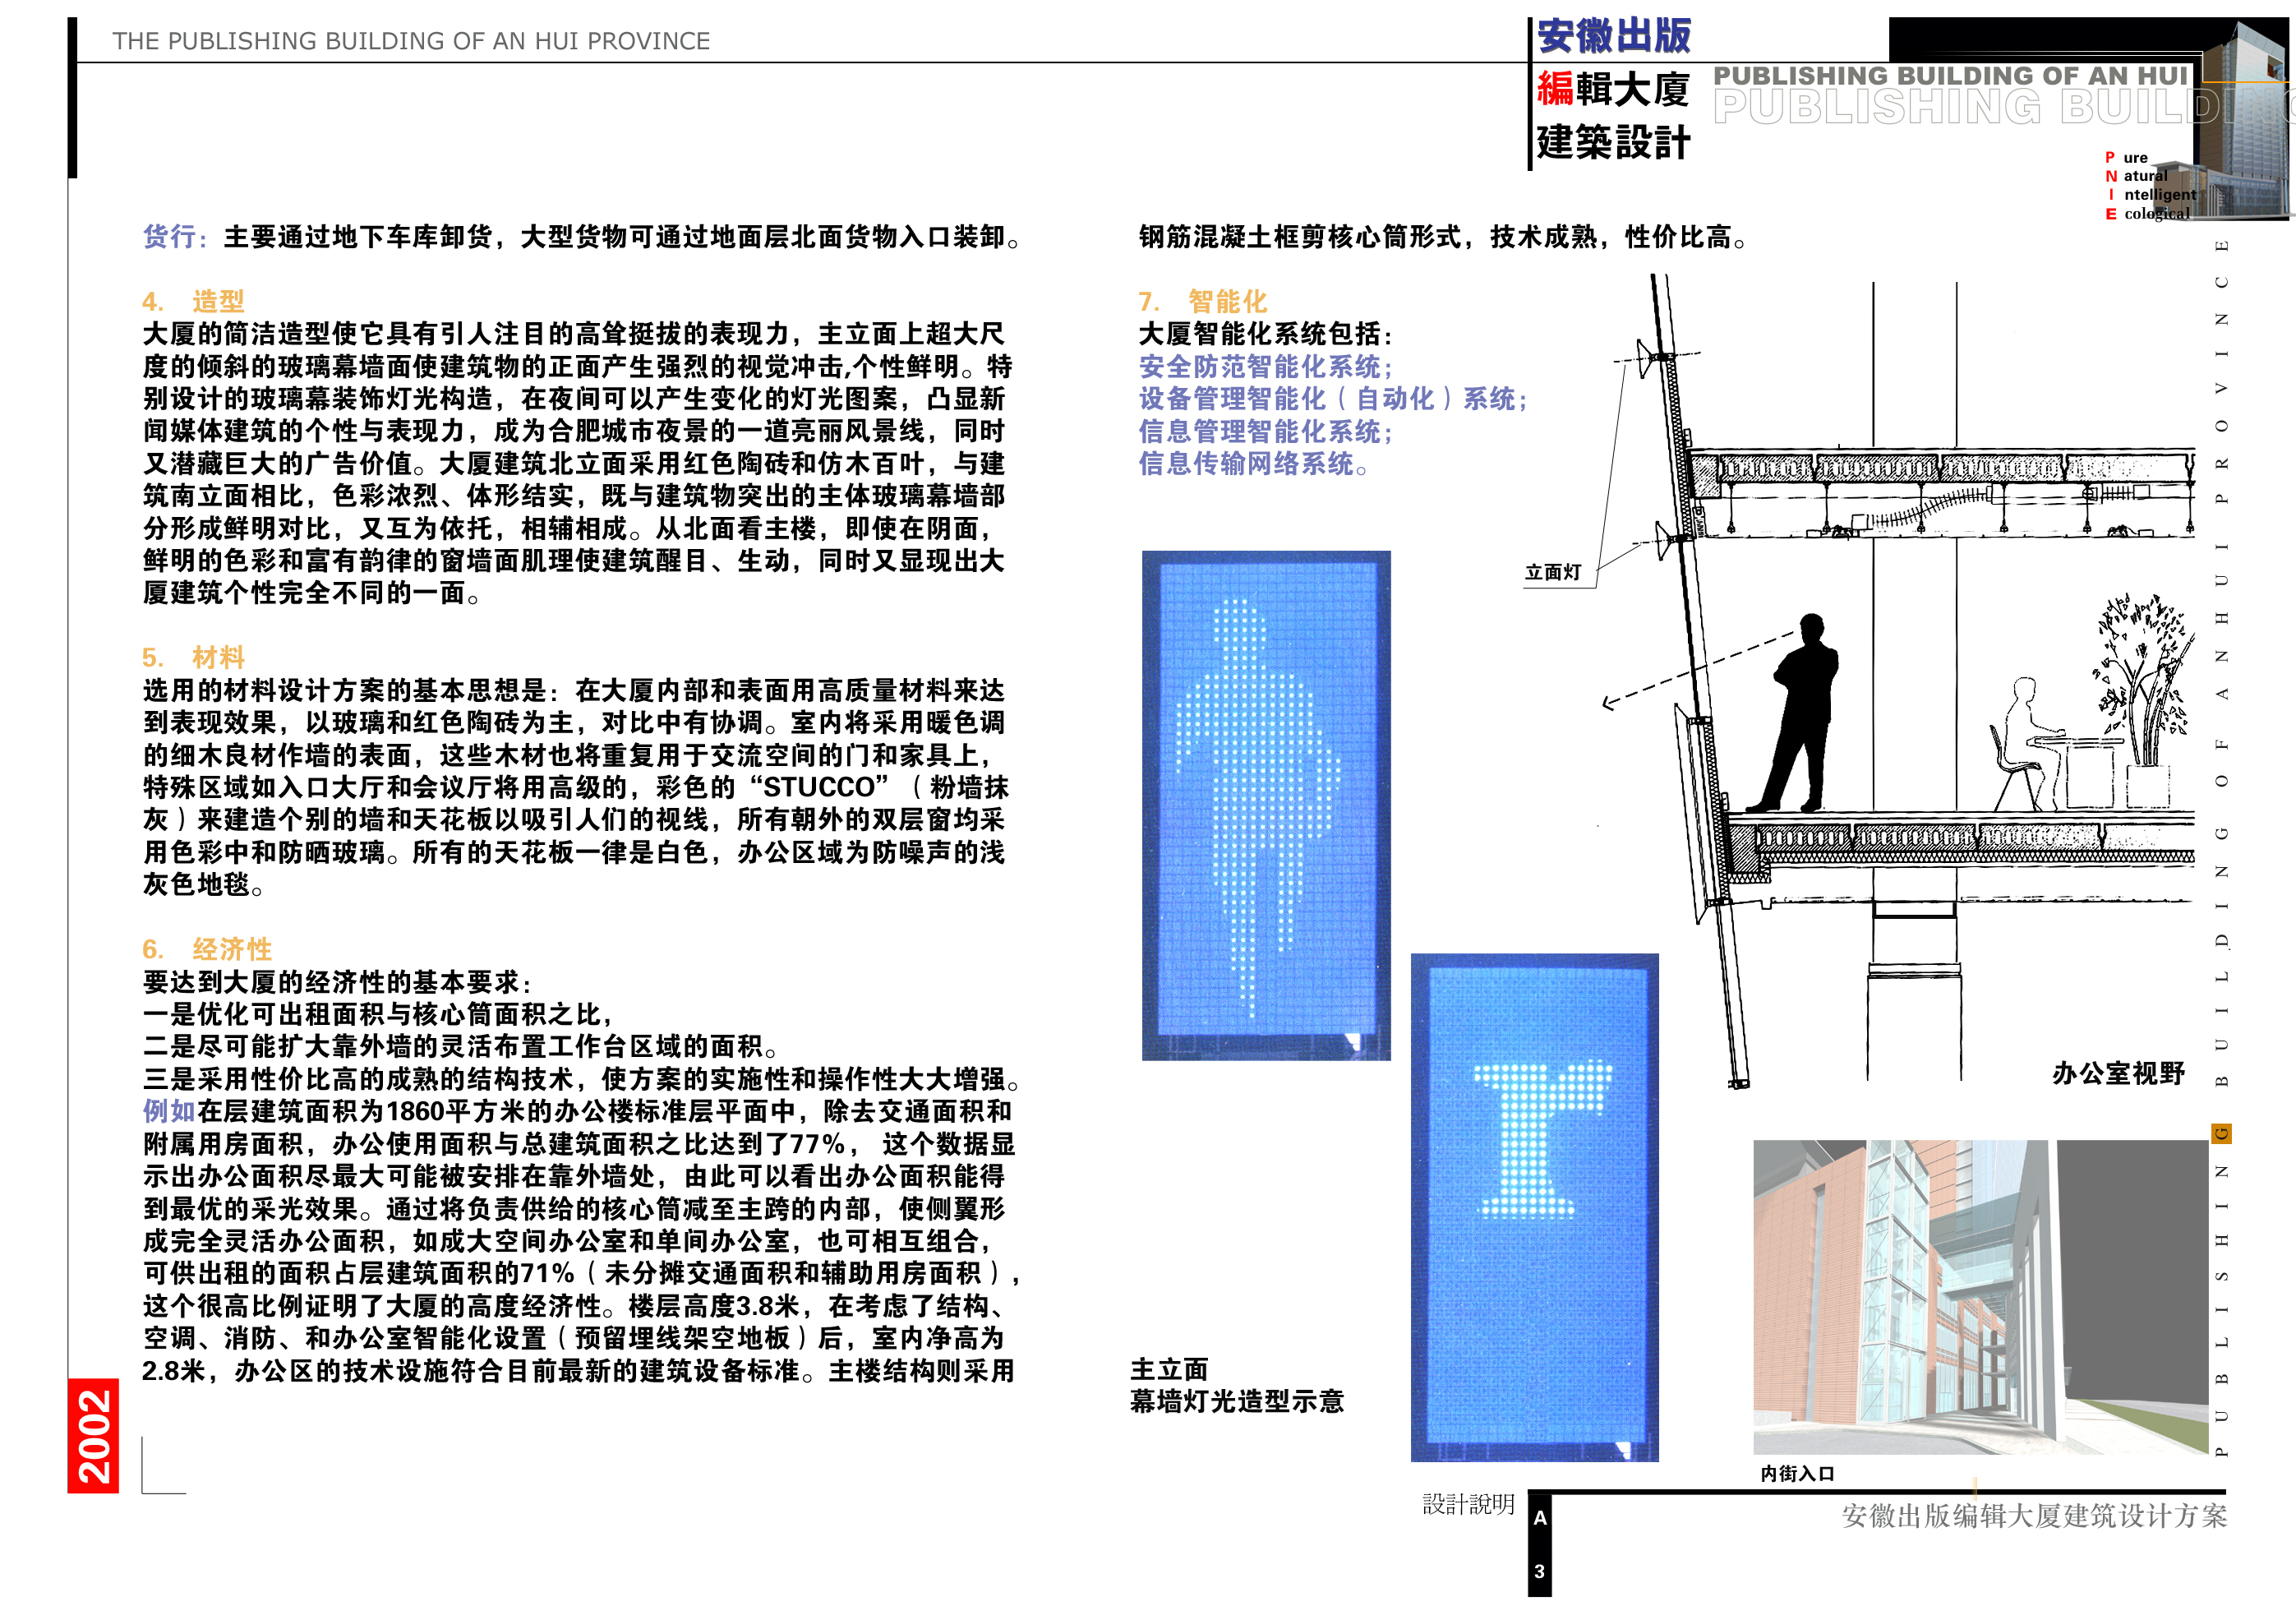Image resolution: width=2296 pixels, height=1606 pixels.
Task: Select the orange heading '5. 材料'
Action: (x=193, y=657)
